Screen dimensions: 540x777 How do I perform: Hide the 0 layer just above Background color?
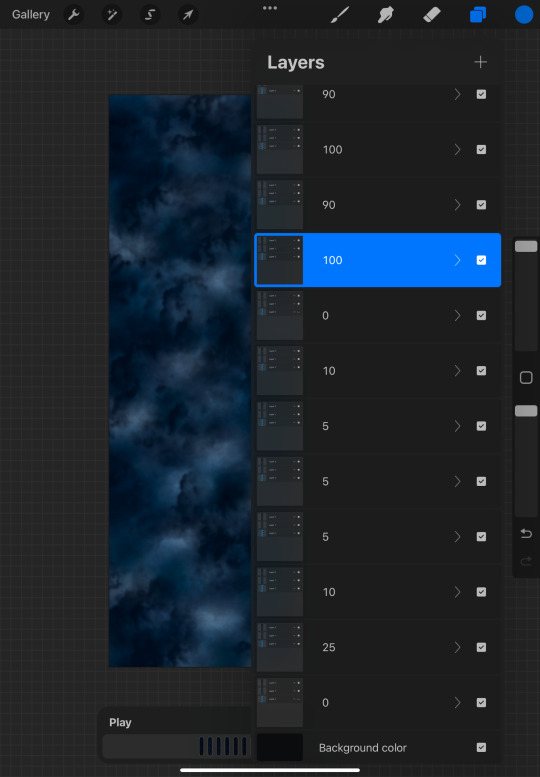click(x=481, y=702)
